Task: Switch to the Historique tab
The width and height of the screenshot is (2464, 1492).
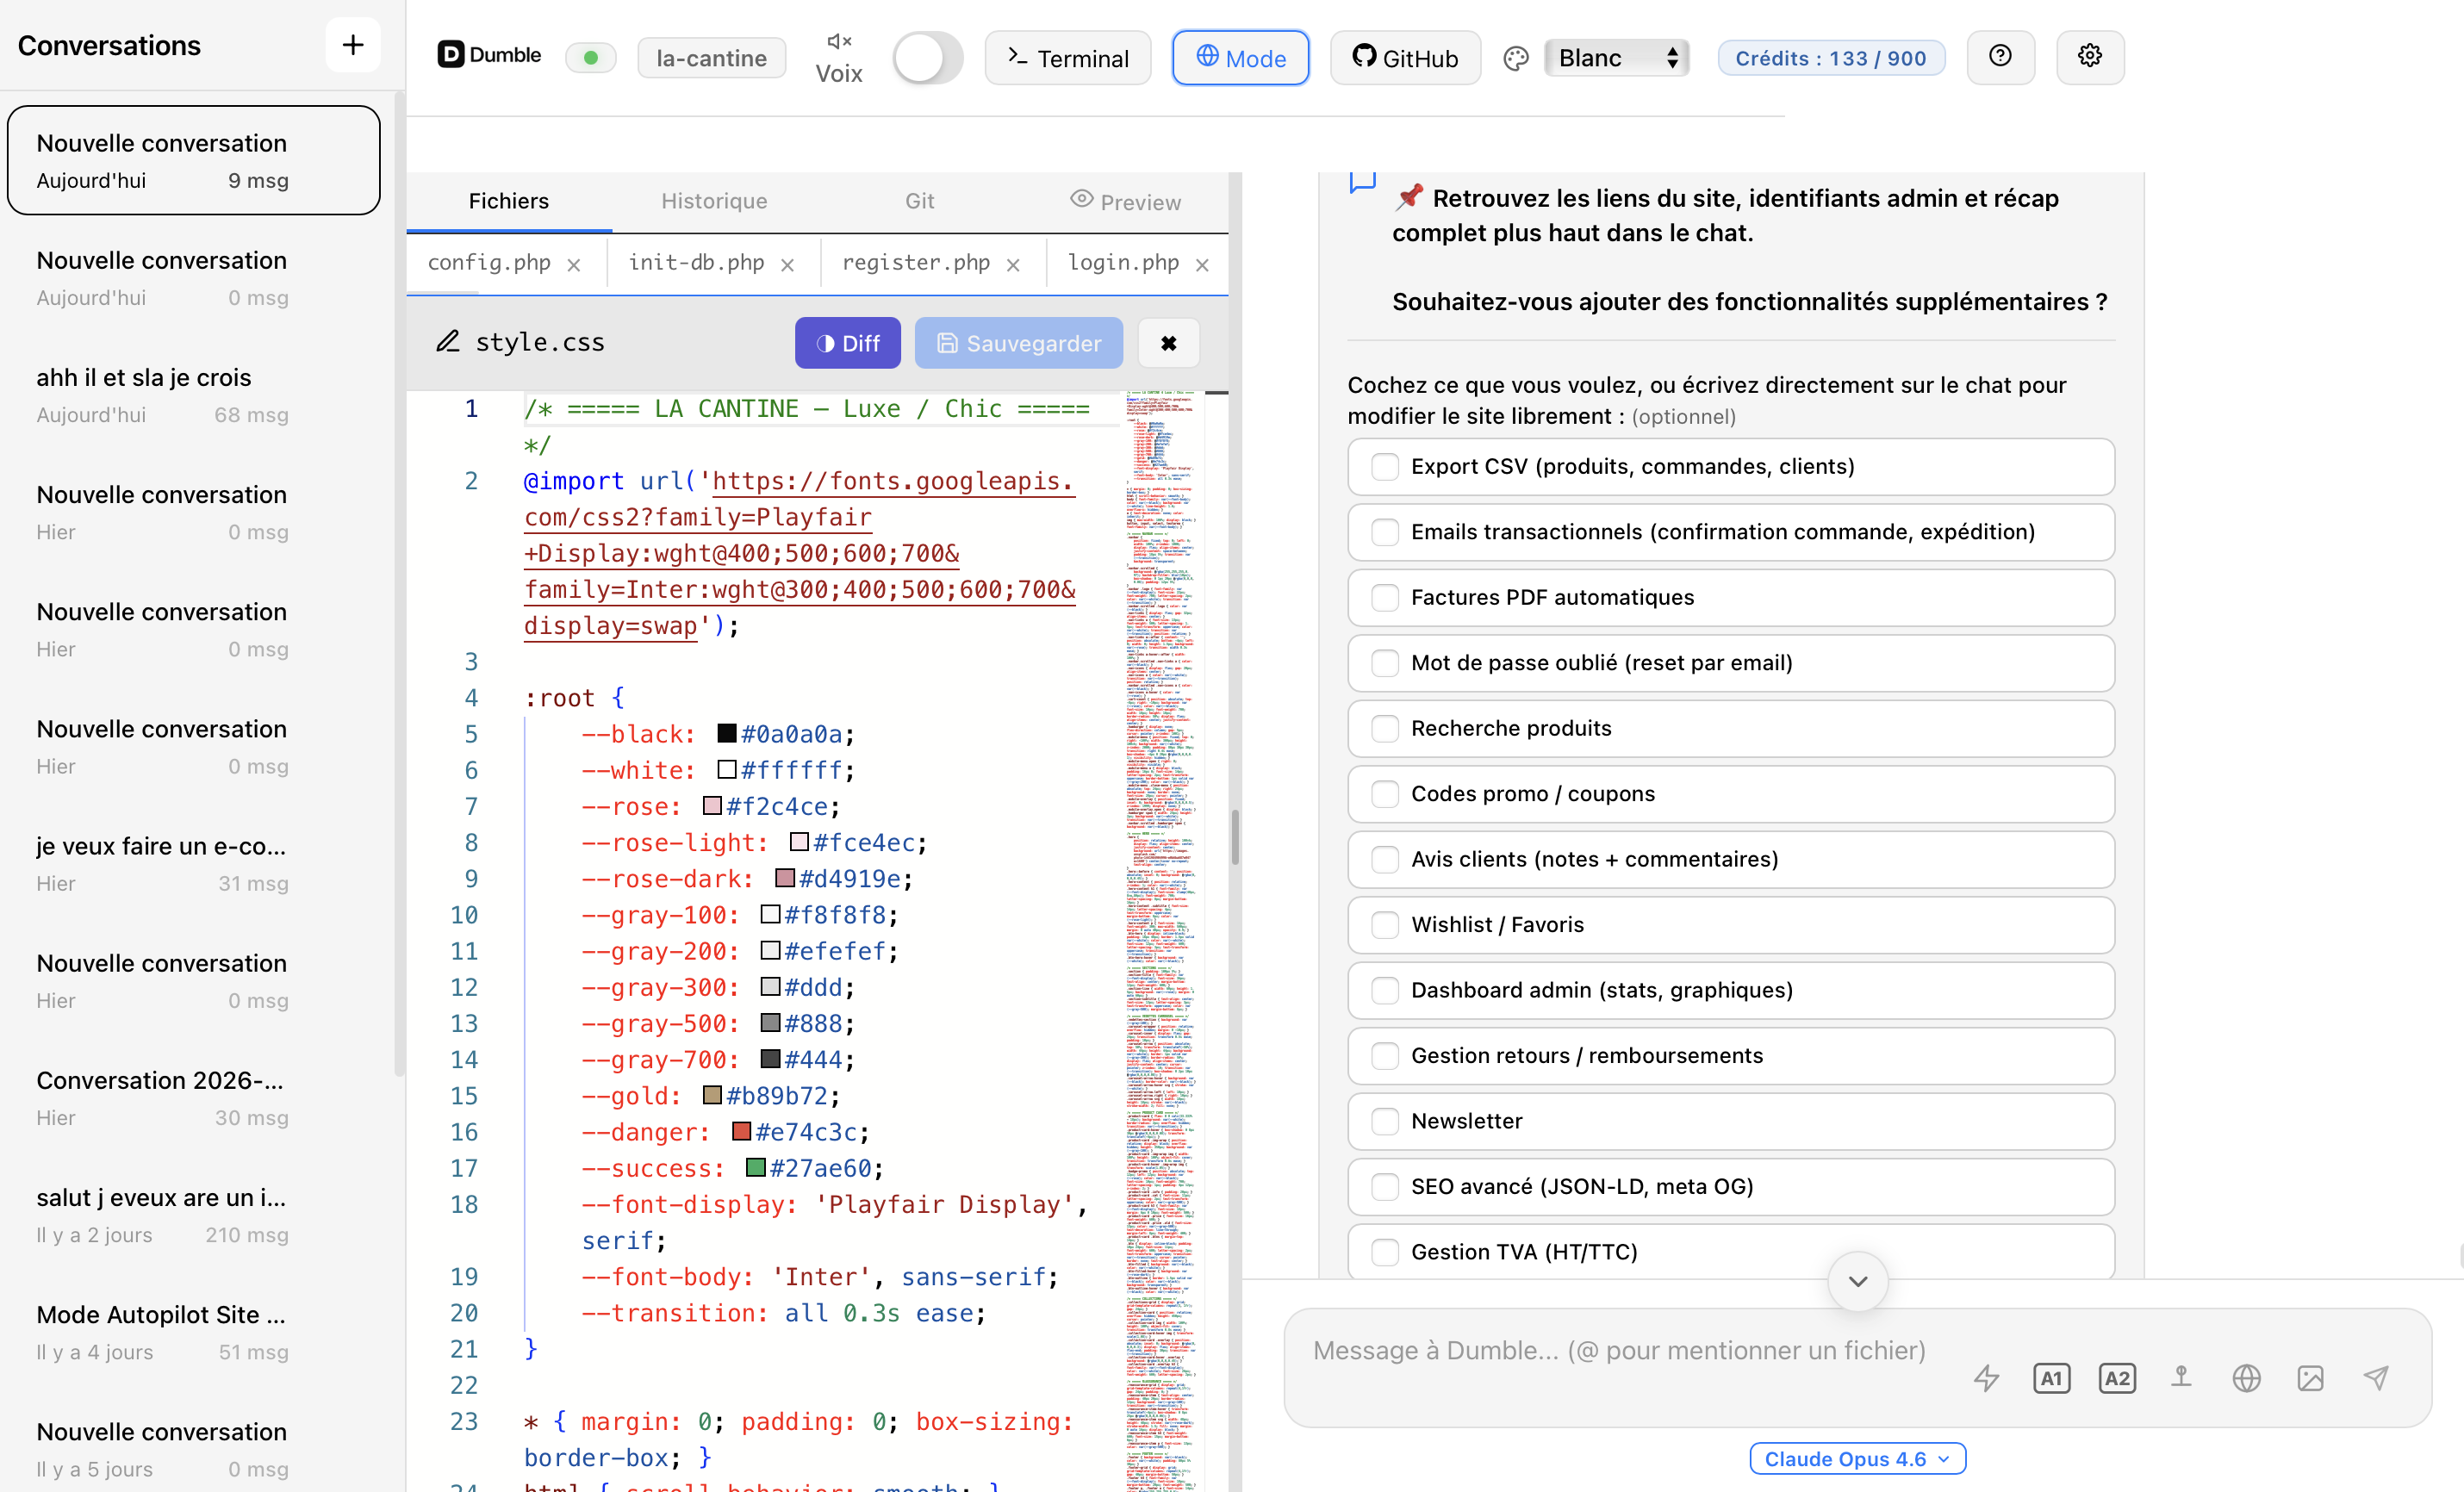Action: point(713,200)
